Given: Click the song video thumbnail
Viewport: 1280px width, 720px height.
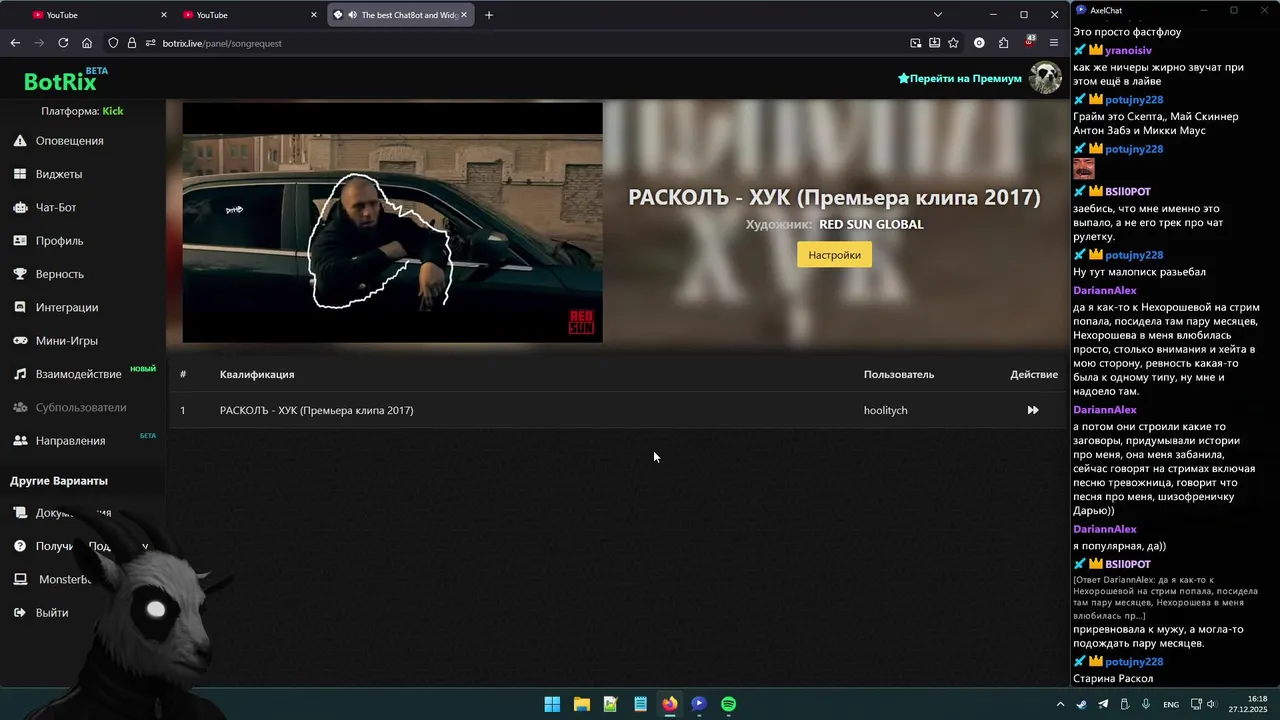Looking at the screenshot, I should 392,222.
